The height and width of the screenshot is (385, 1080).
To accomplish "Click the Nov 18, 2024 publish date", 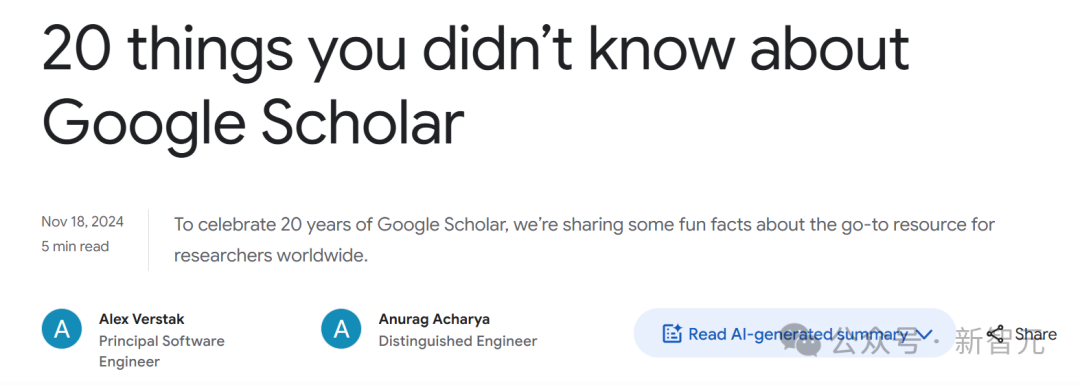I will tap(83, 222).
